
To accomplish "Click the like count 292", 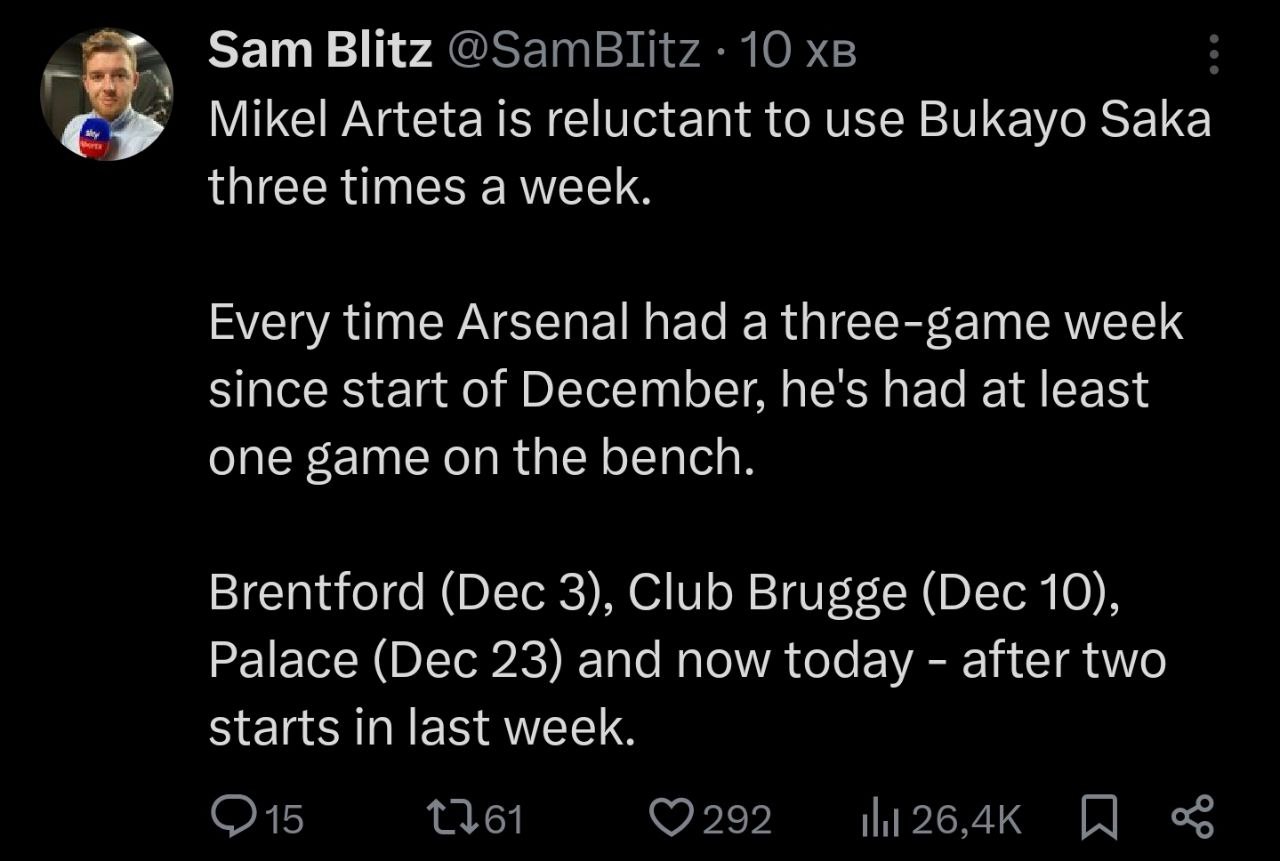I will click(736, 819).
